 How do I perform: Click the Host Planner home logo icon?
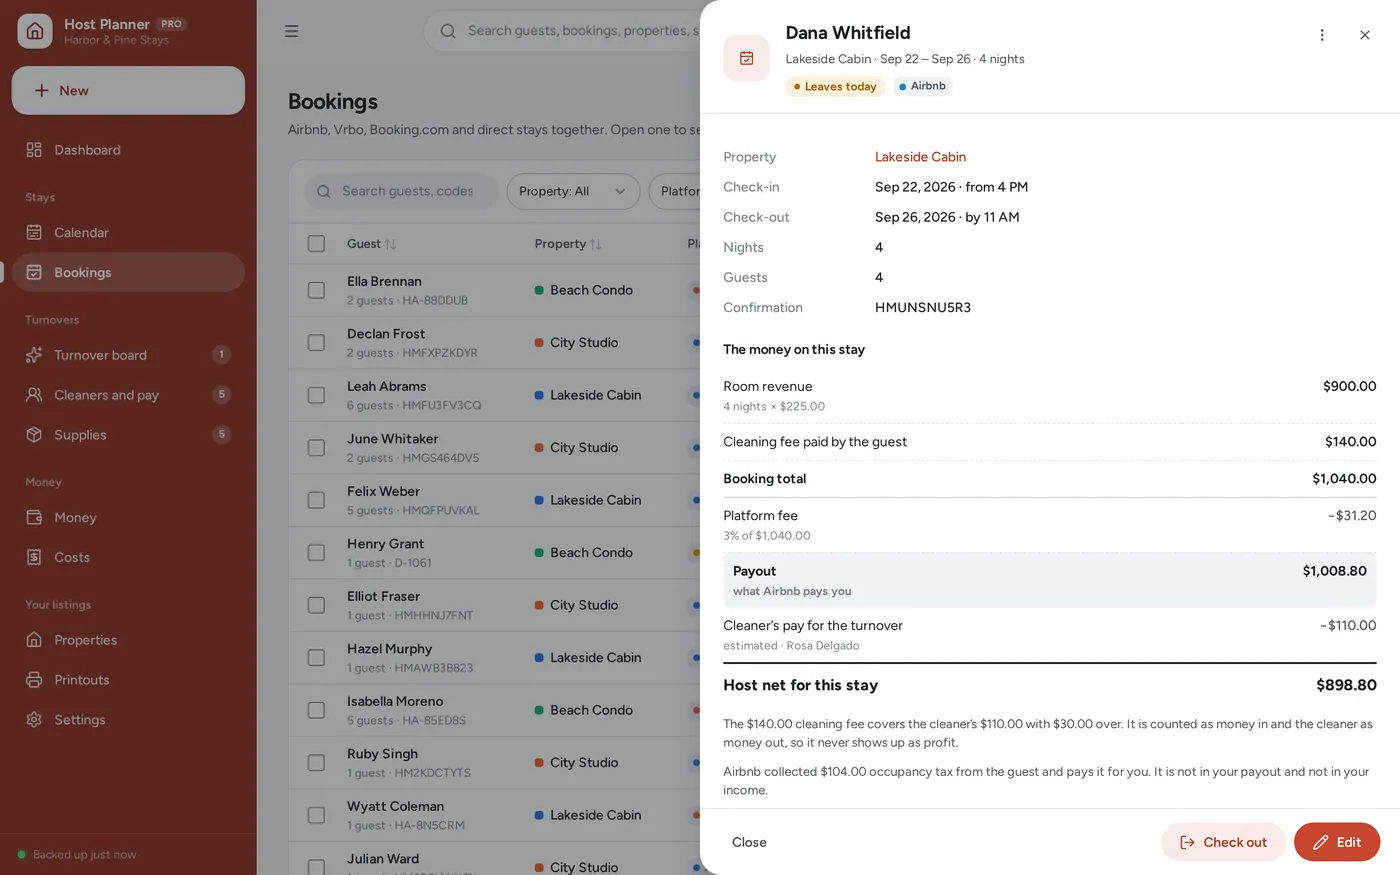[35, 31]
